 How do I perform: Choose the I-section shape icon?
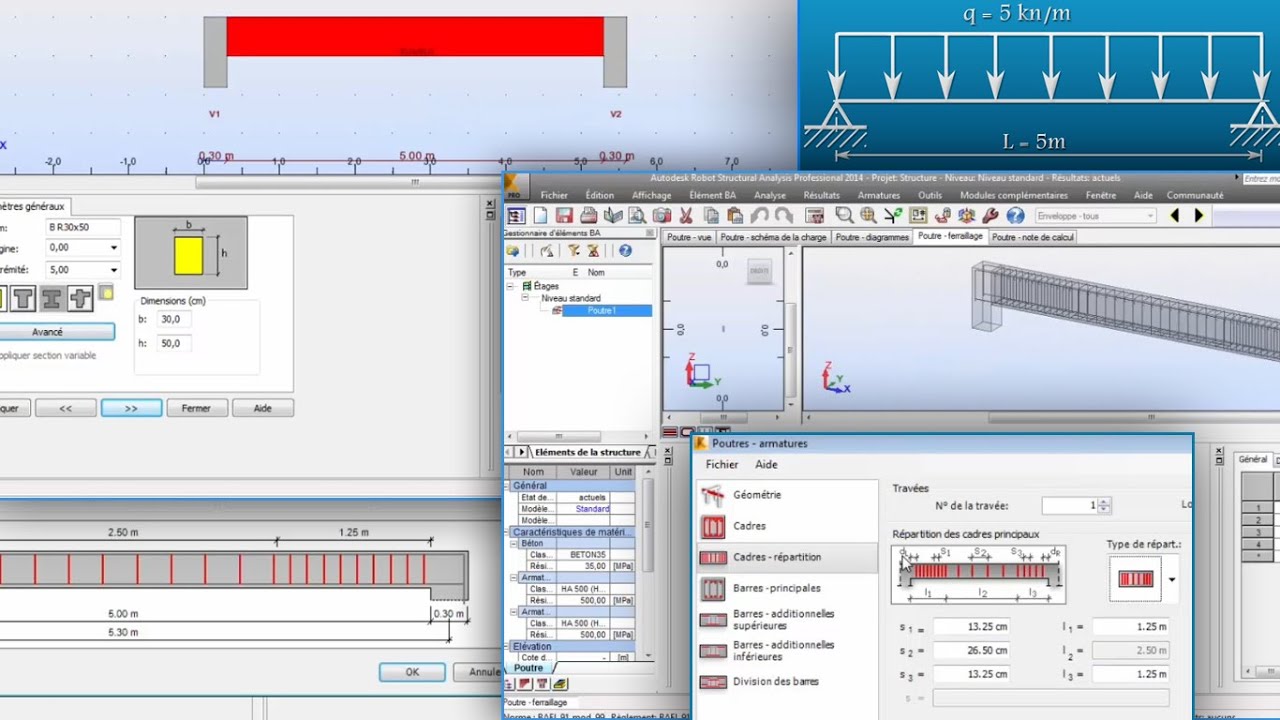click(x=51, y=298)
